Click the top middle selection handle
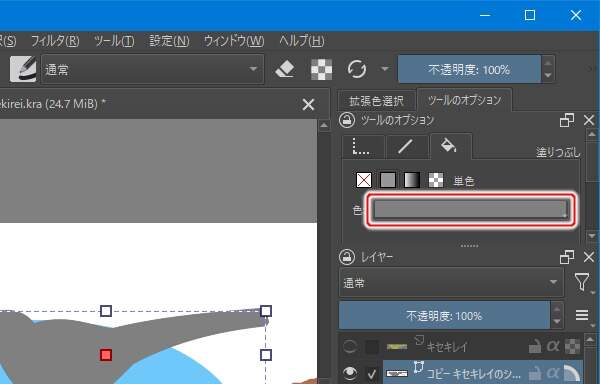This screenshot has width=600, height=384. 106,311
